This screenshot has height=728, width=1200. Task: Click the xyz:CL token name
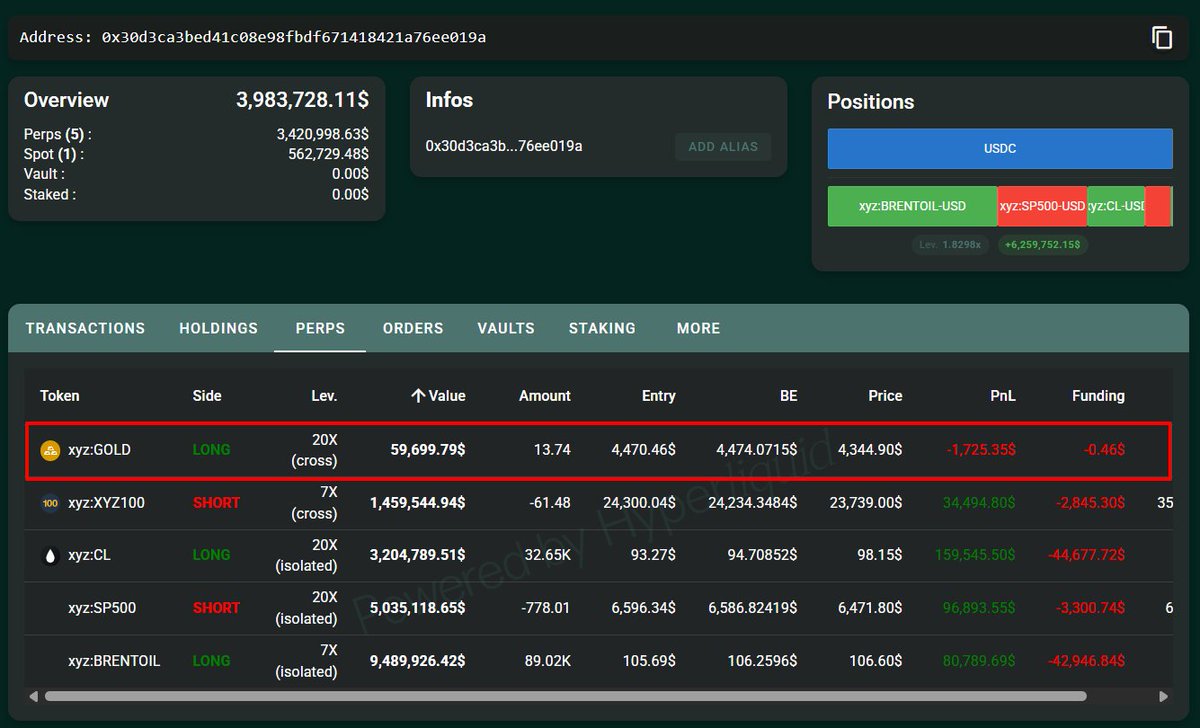tap(89, 555)
